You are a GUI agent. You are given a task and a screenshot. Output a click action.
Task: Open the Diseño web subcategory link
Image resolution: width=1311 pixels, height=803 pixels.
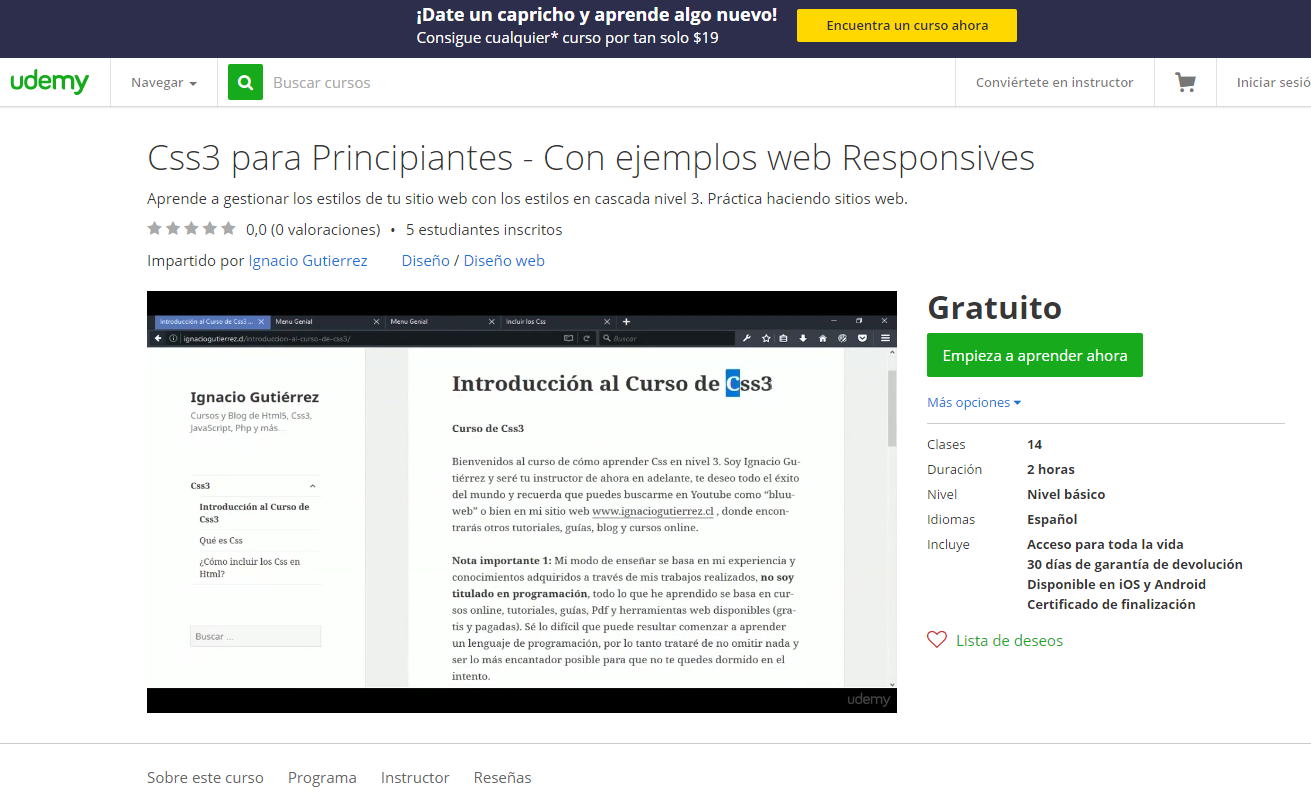[504, 260]
